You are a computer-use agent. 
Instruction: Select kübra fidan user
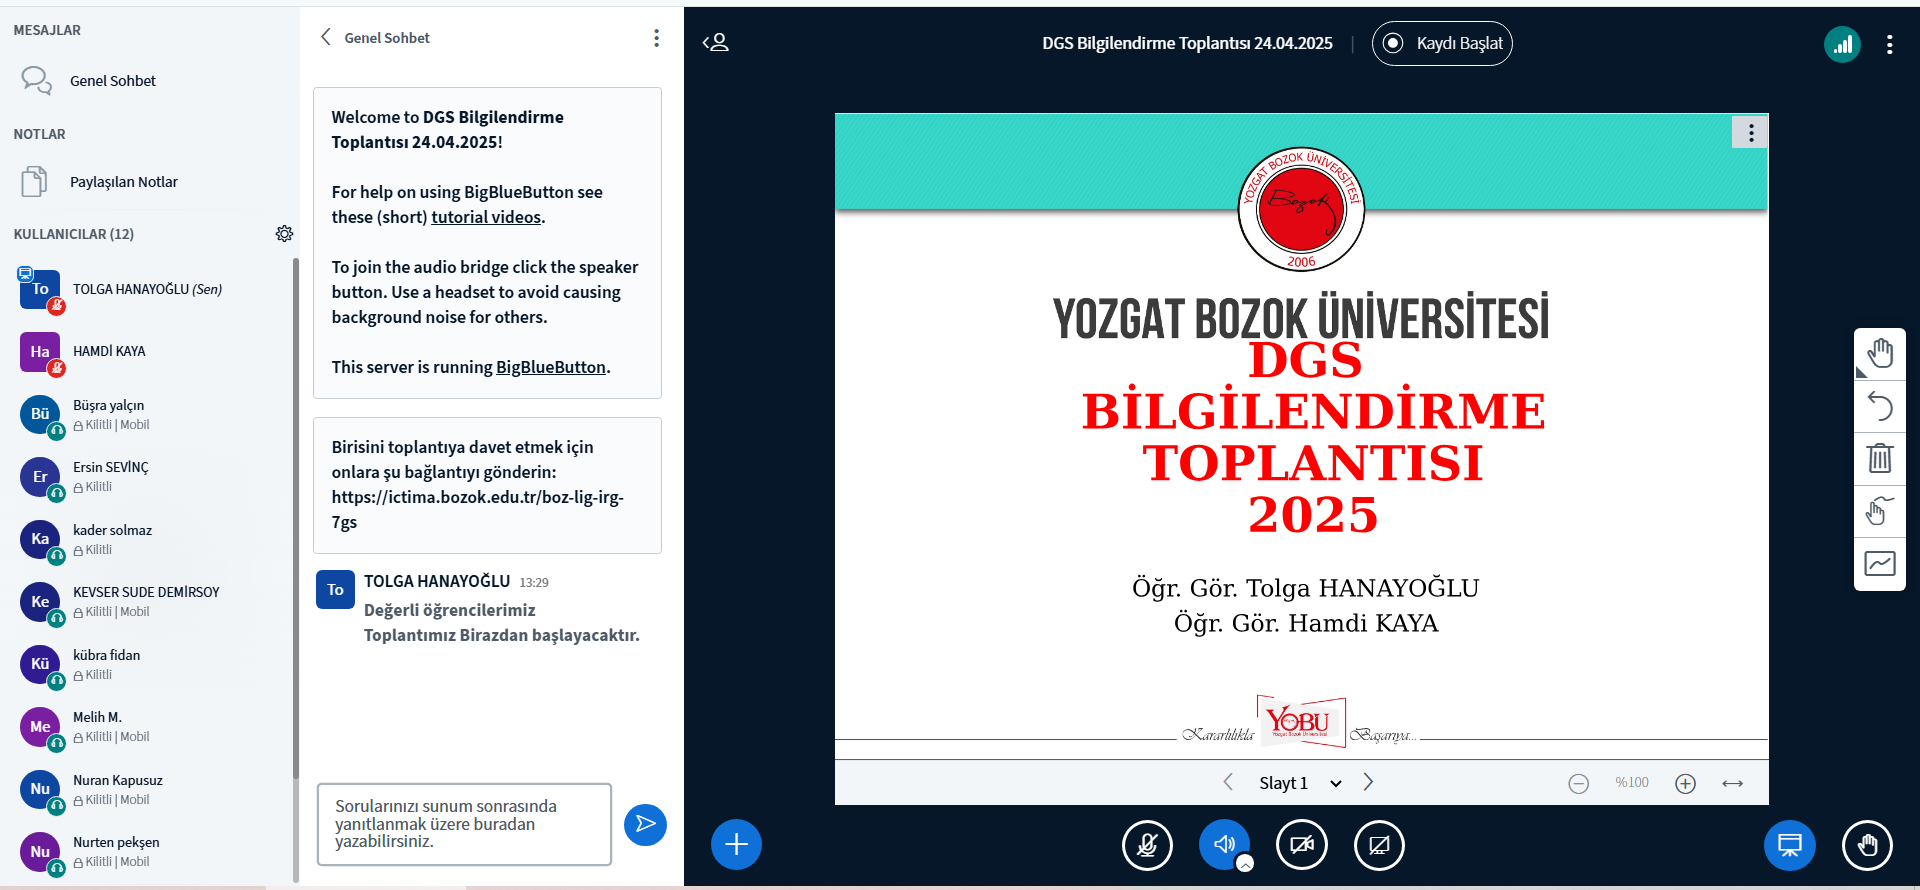tap(150, 664)
